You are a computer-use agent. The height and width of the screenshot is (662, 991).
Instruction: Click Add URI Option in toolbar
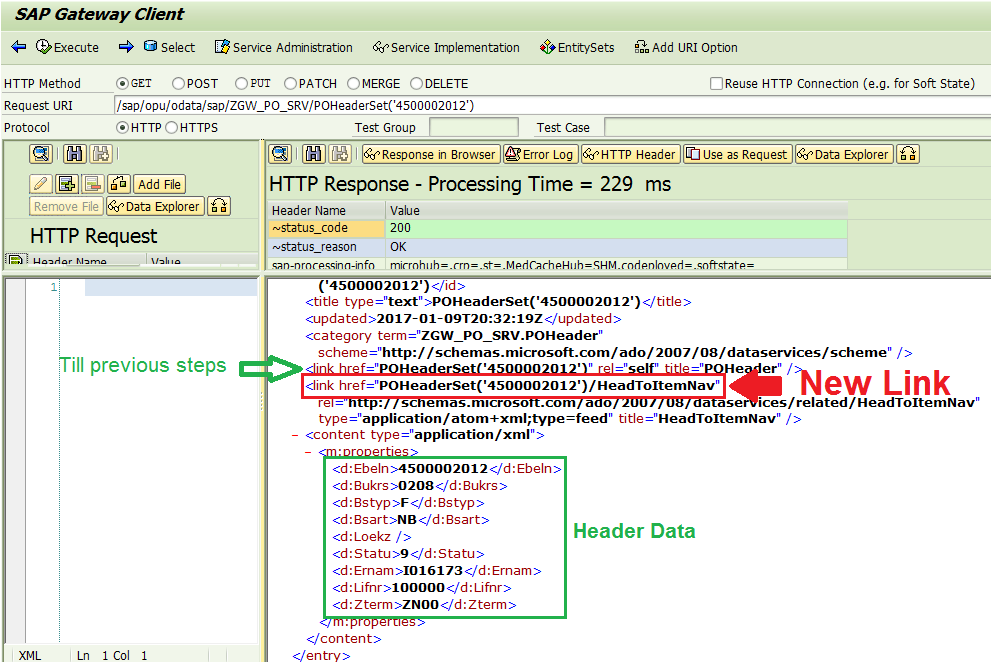[x=685, y=47]
